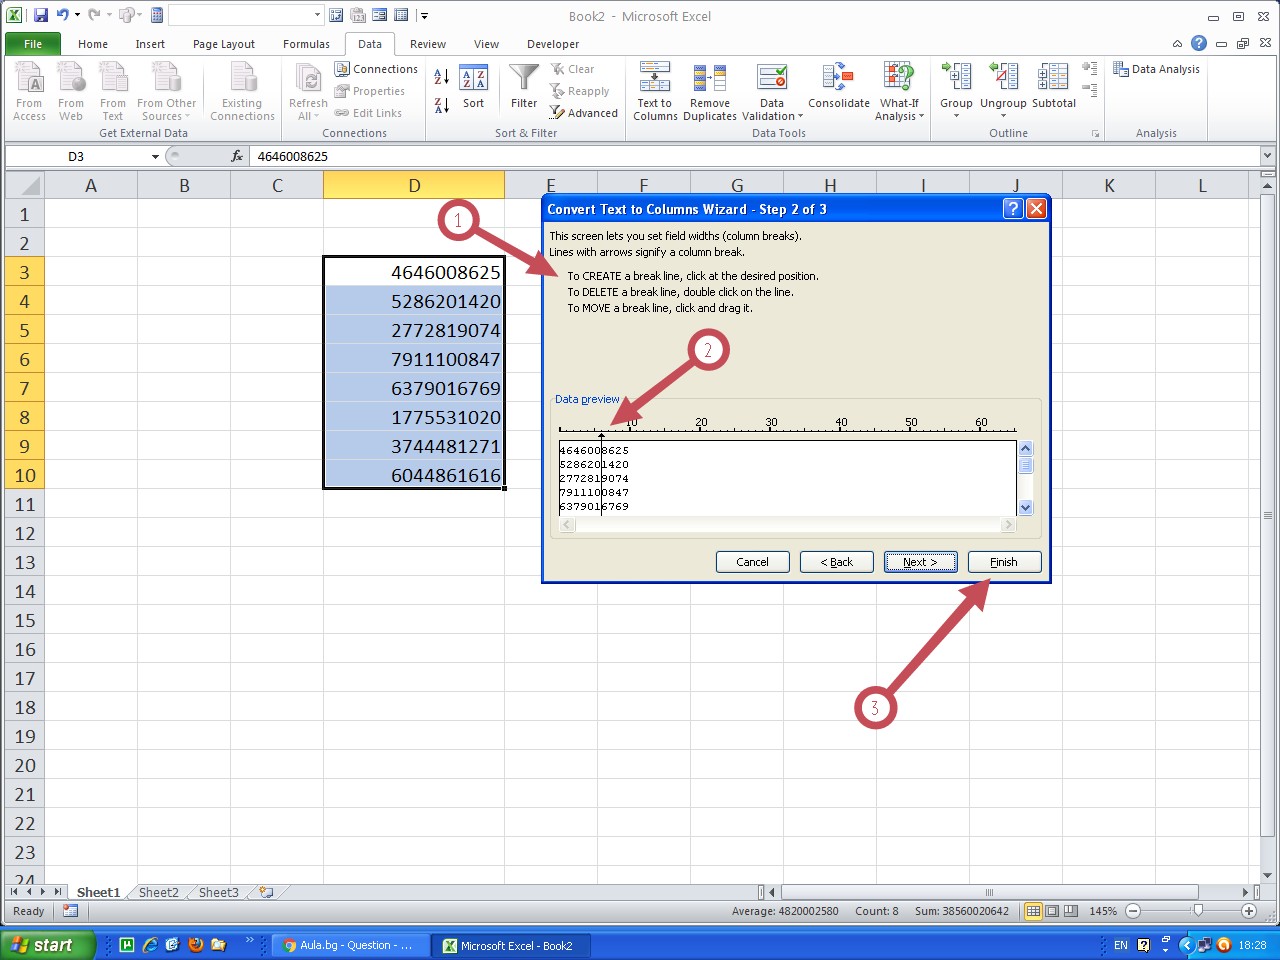Open the Text to Columns tool

tap(655, 91)
